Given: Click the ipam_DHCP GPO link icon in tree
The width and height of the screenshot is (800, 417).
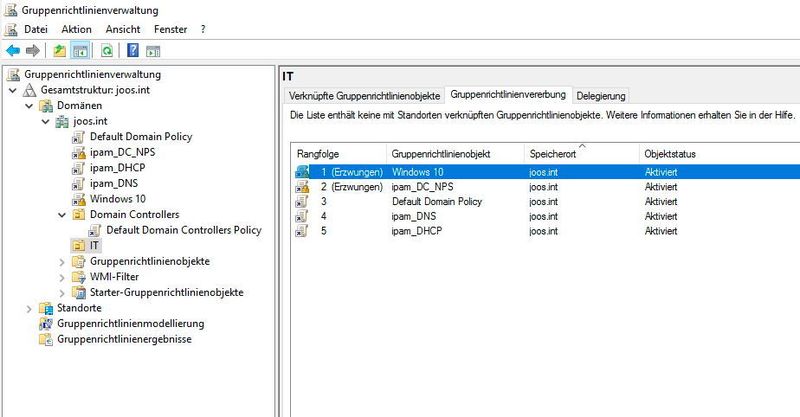Looking at the screenshot, I should pyautogui.click(x=79, y=168).
